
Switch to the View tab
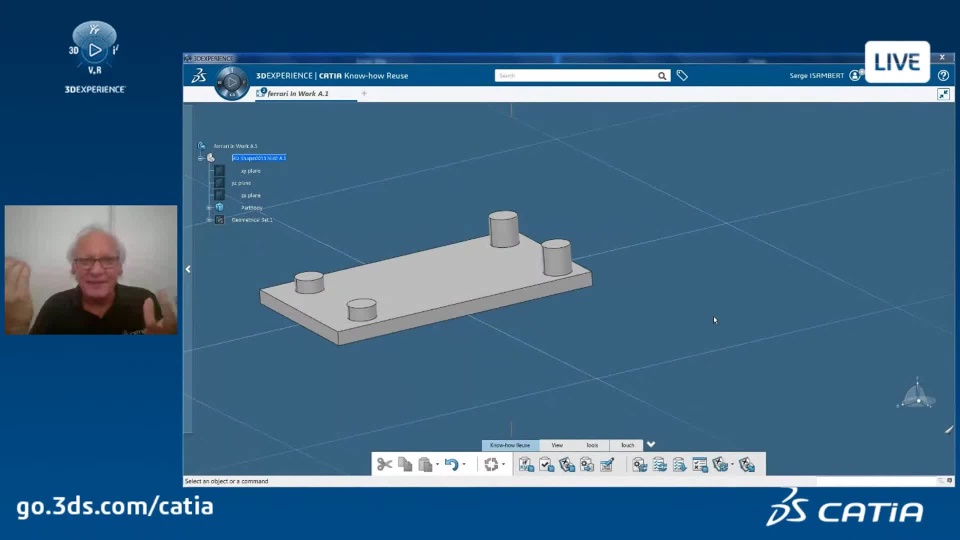point(557,445)
